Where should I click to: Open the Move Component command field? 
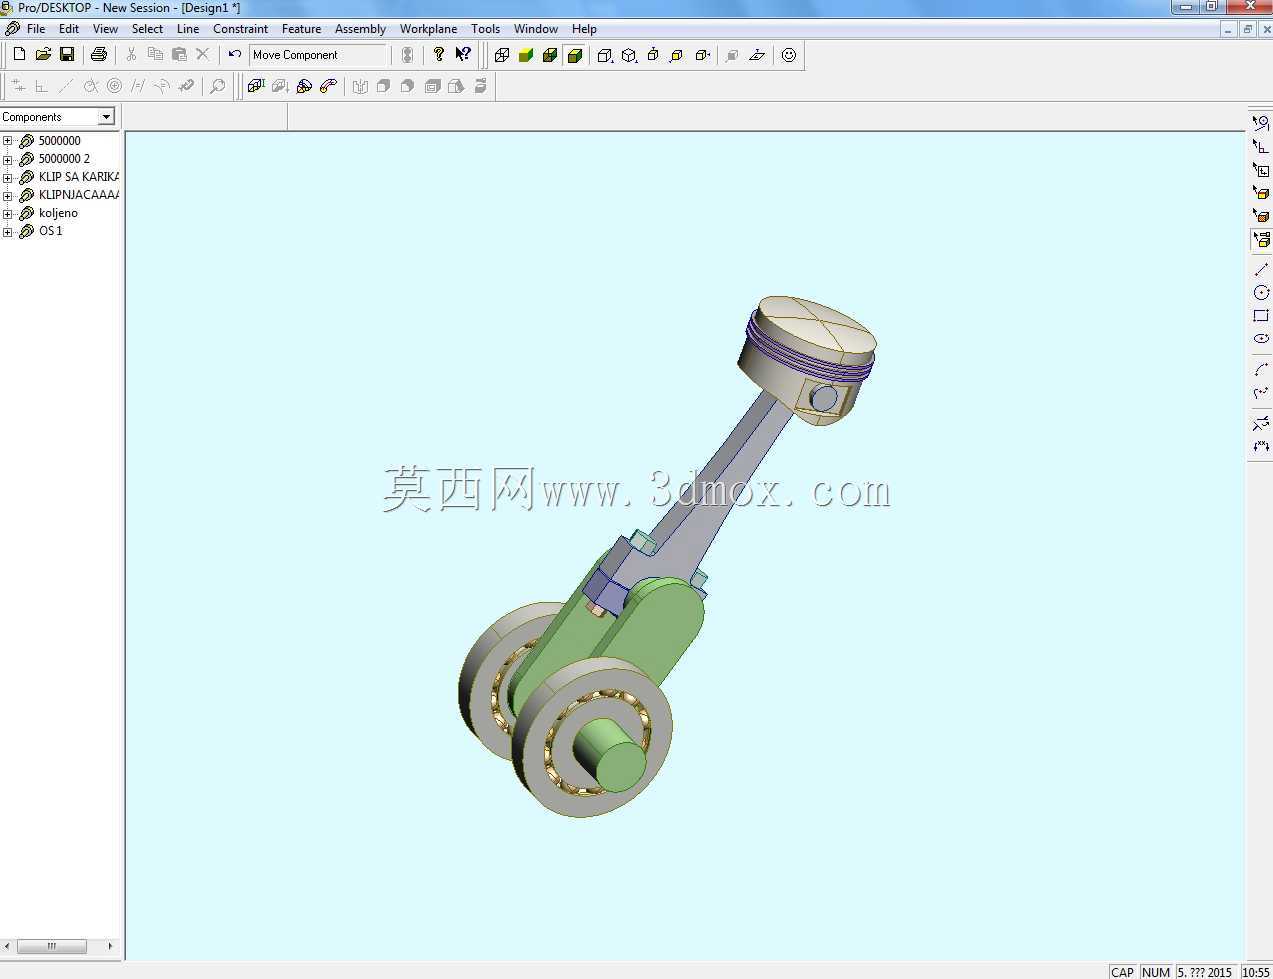click(319, 55)
